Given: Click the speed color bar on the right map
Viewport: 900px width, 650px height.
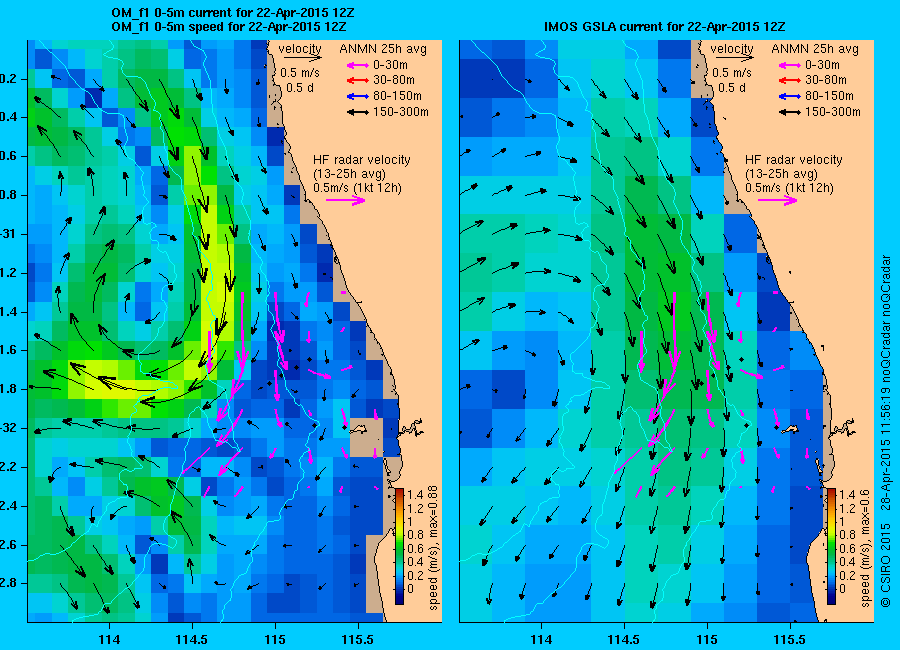Looking at the screenshot, I should click(x=831, y=546).
